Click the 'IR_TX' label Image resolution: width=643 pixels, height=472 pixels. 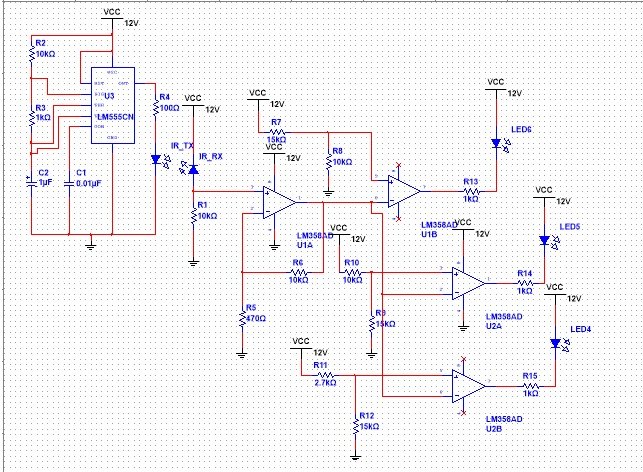tap(182, 146)
